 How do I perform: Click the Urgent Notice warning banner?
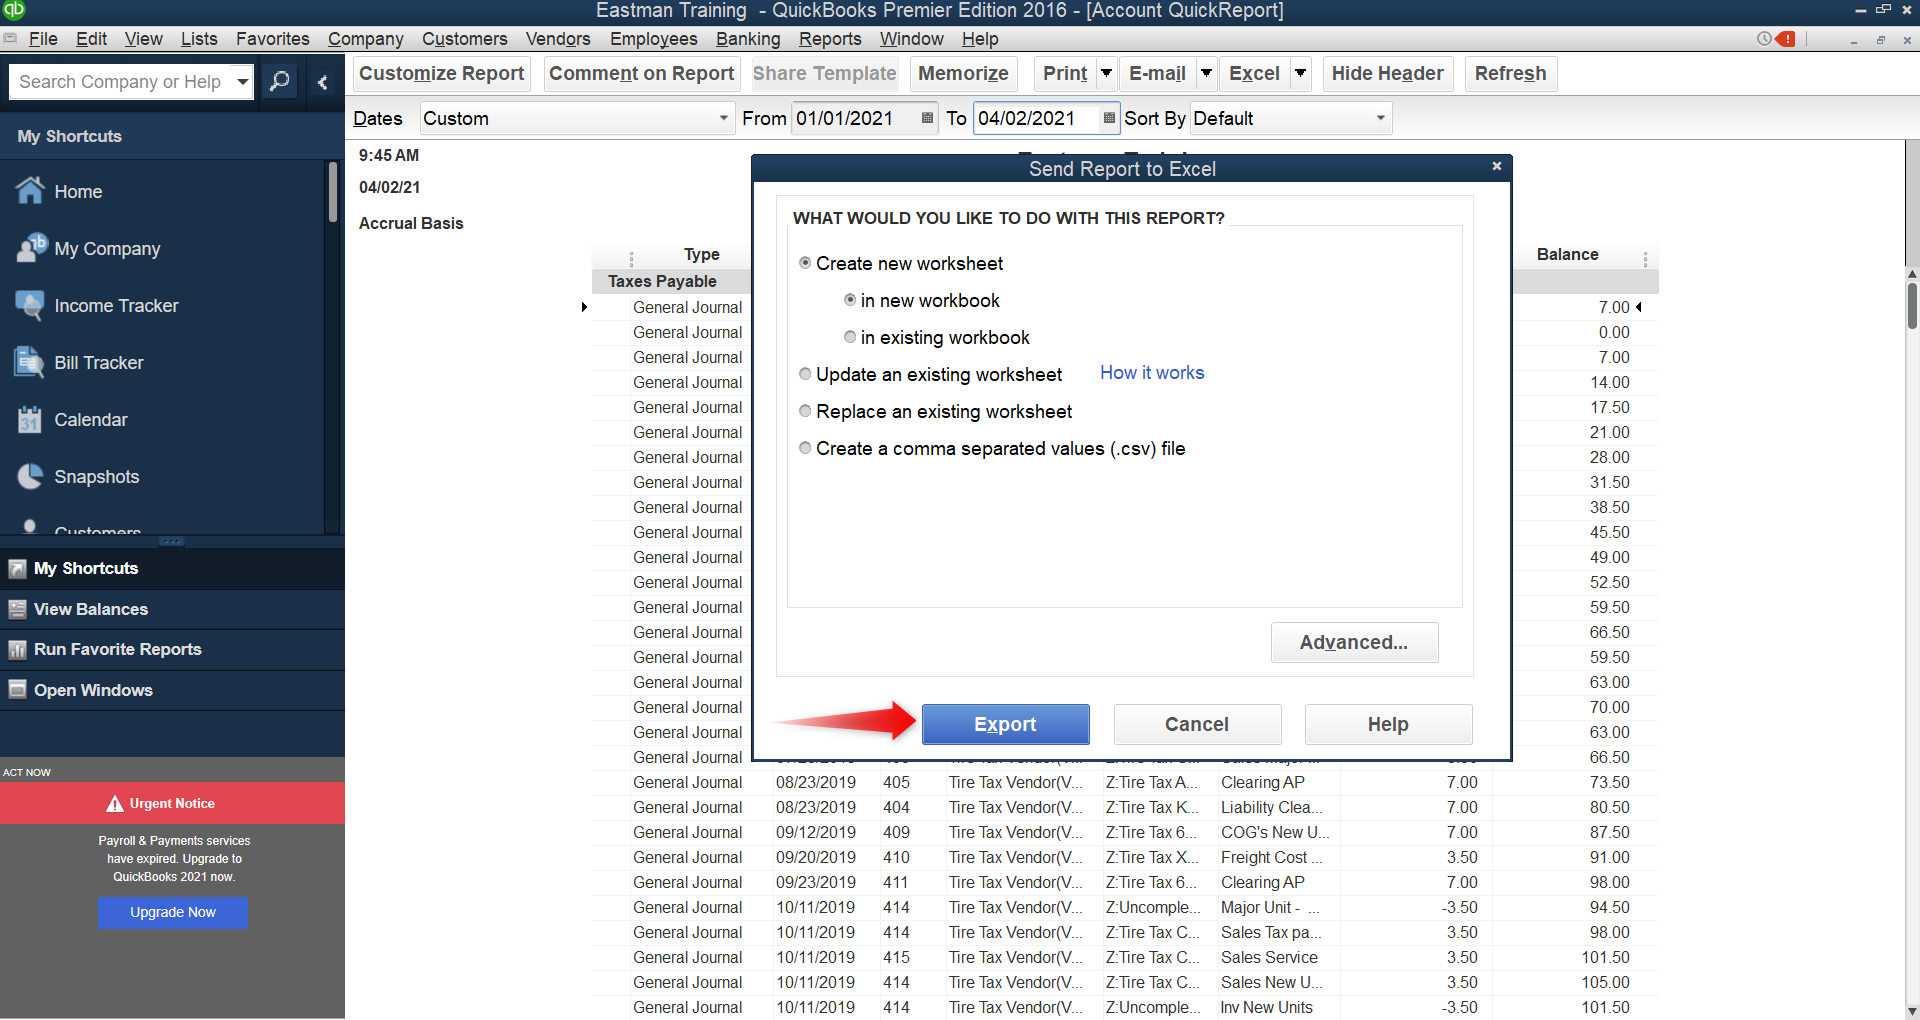(172, 803)
